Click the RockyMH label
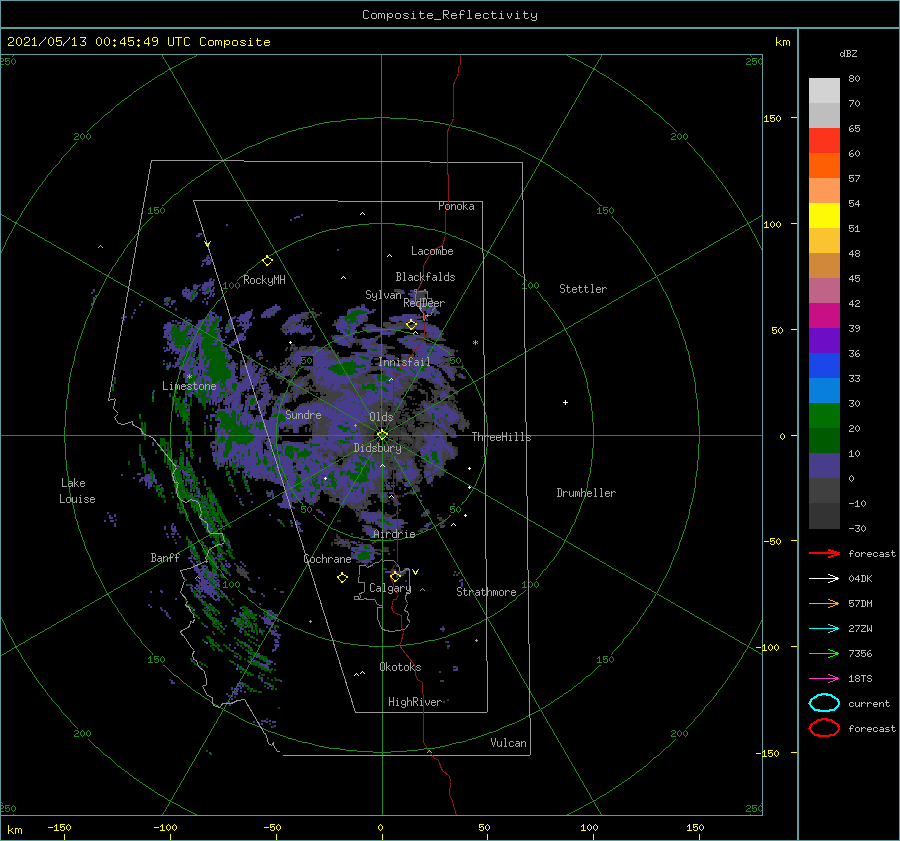Viewport: 900px width, 841px height. pyautogui.click(x=264, y=280)
